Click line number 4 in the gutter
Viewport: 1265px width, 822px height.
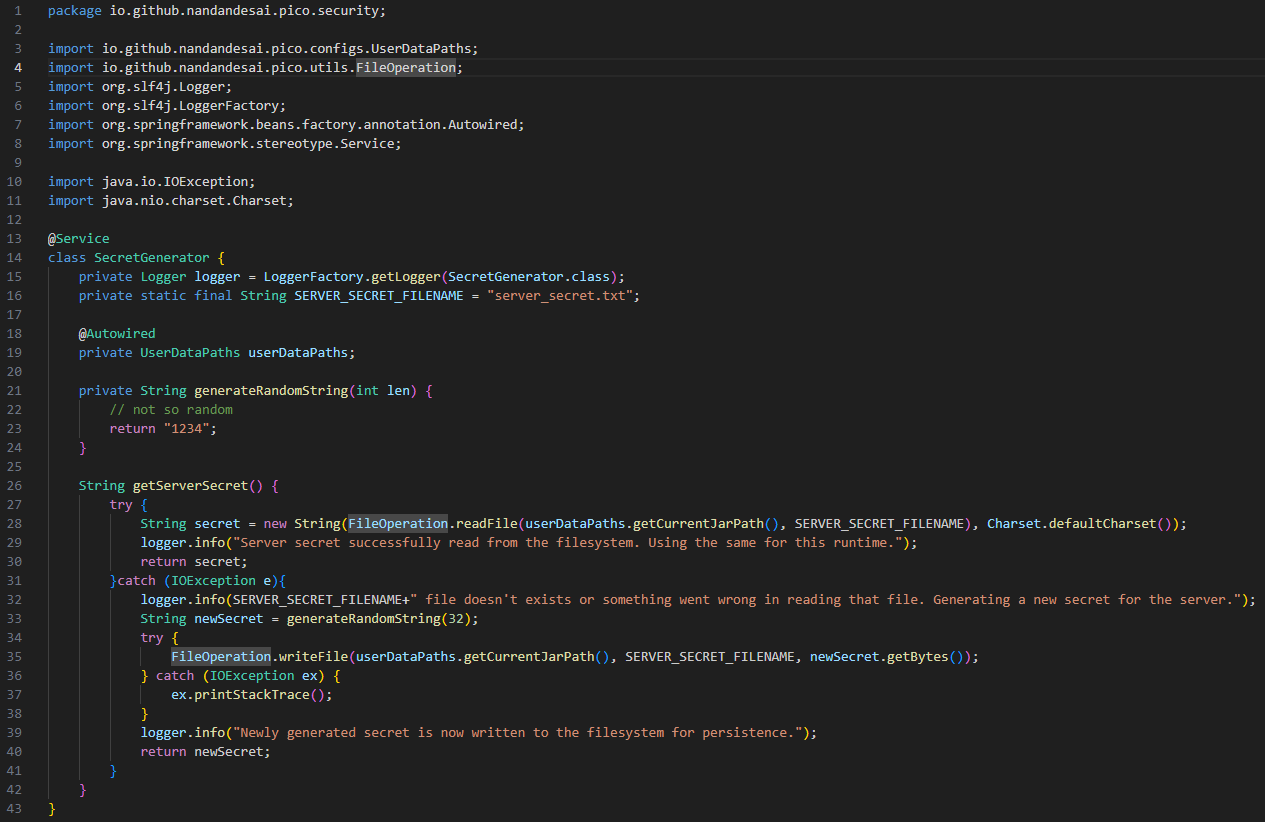coord(19,68)
